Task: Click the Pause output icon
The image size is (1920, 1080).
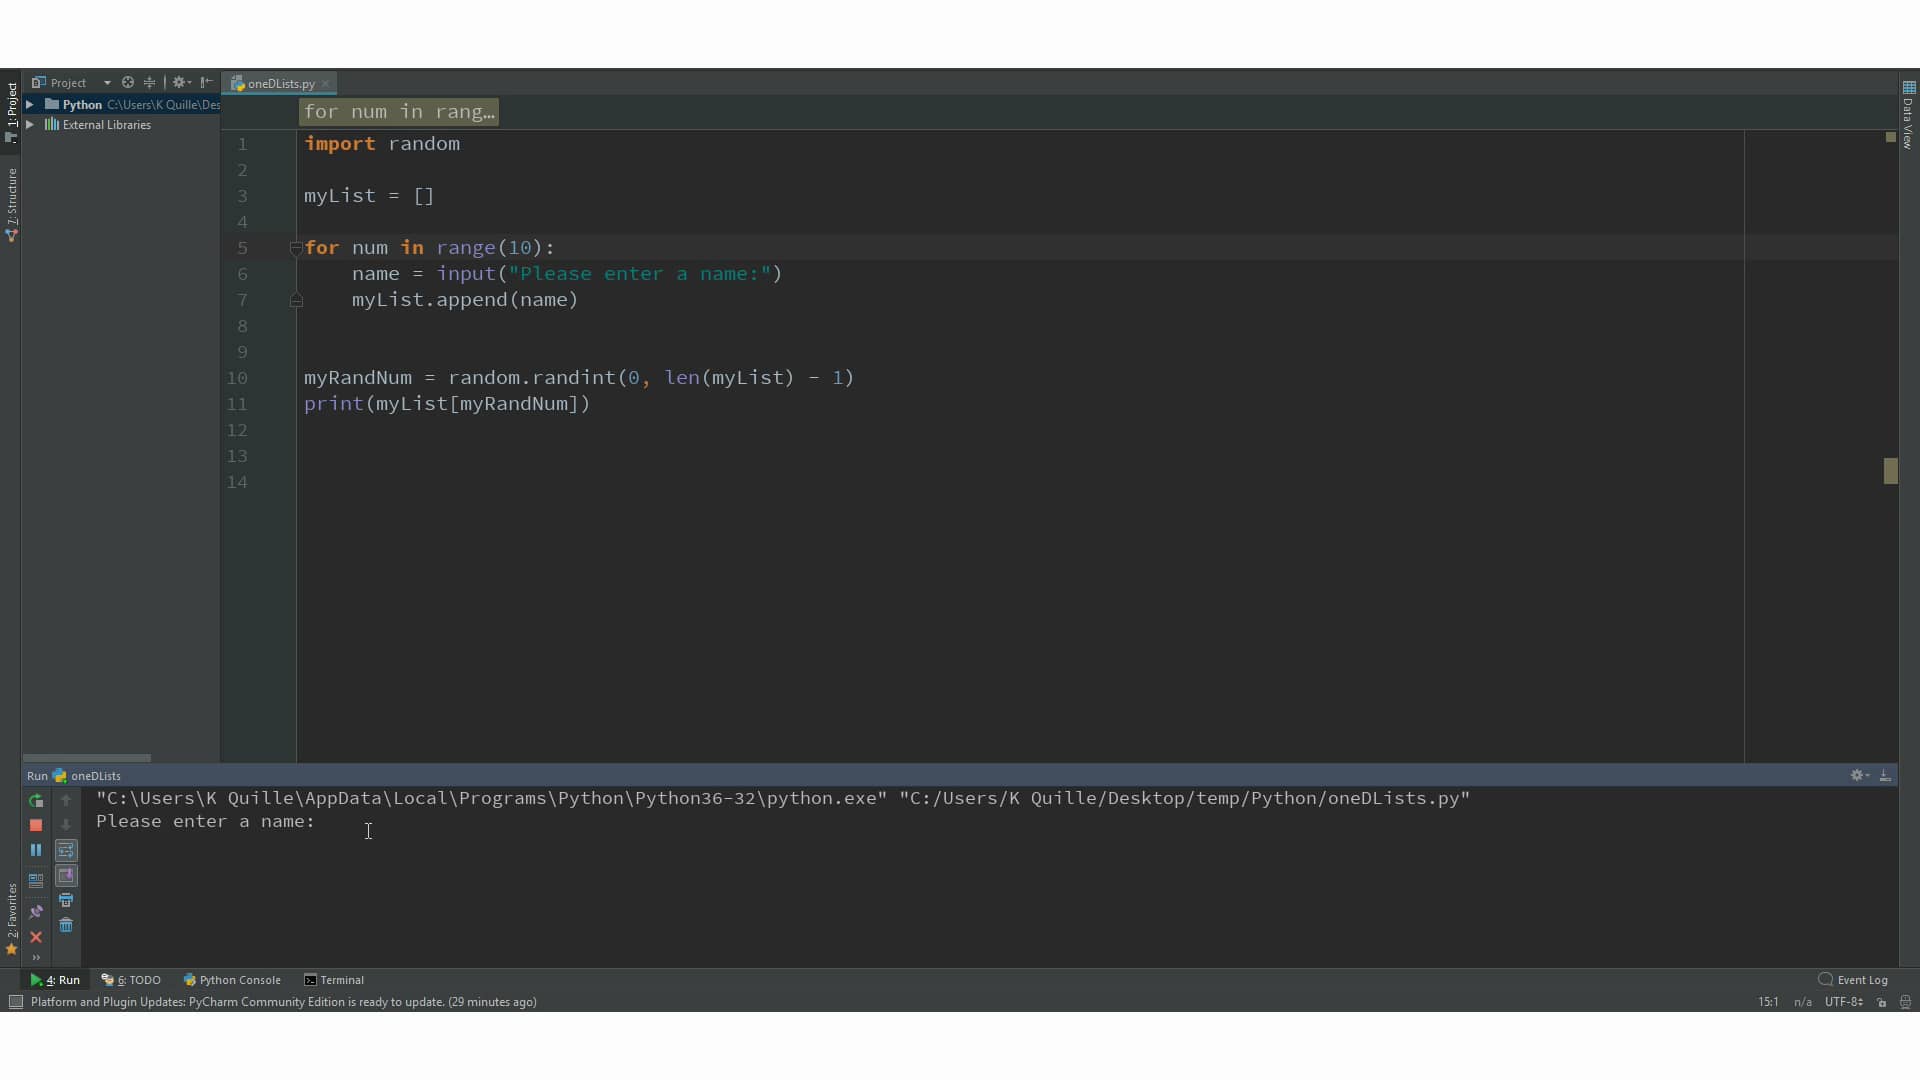Action: click(36, 850)
